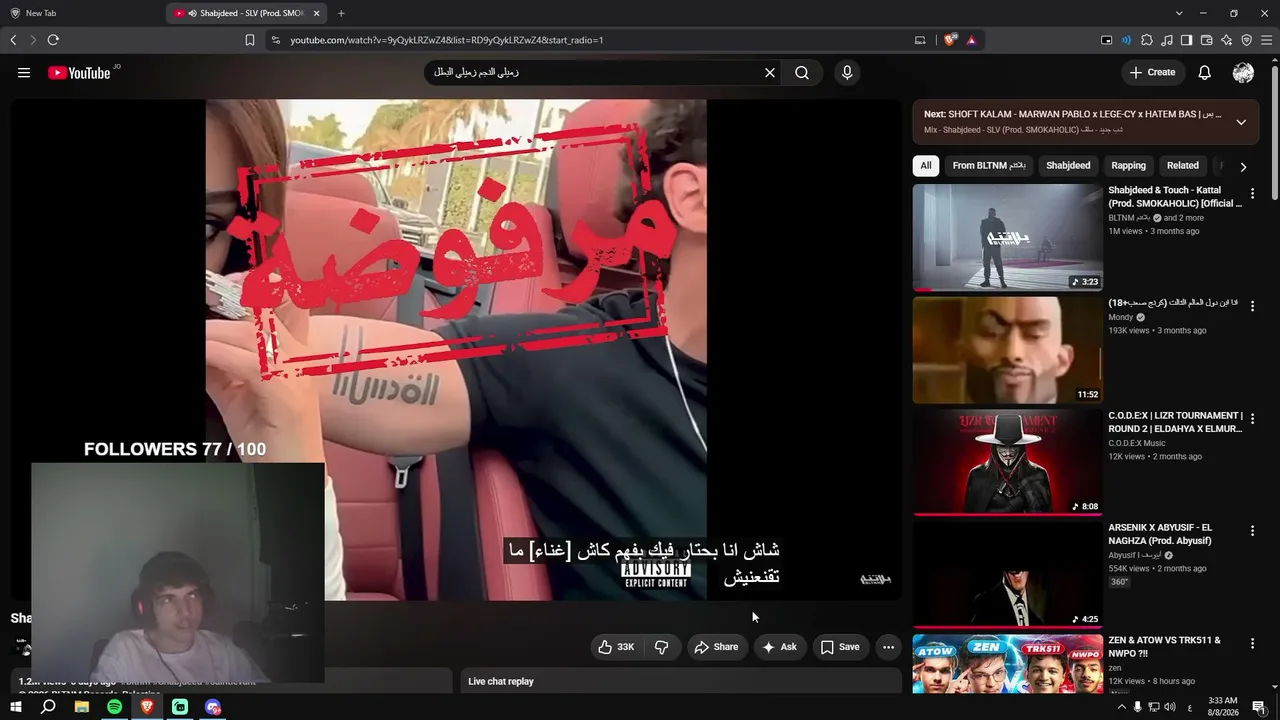
Task: Dislike the current video
Action: pos(662,647)
